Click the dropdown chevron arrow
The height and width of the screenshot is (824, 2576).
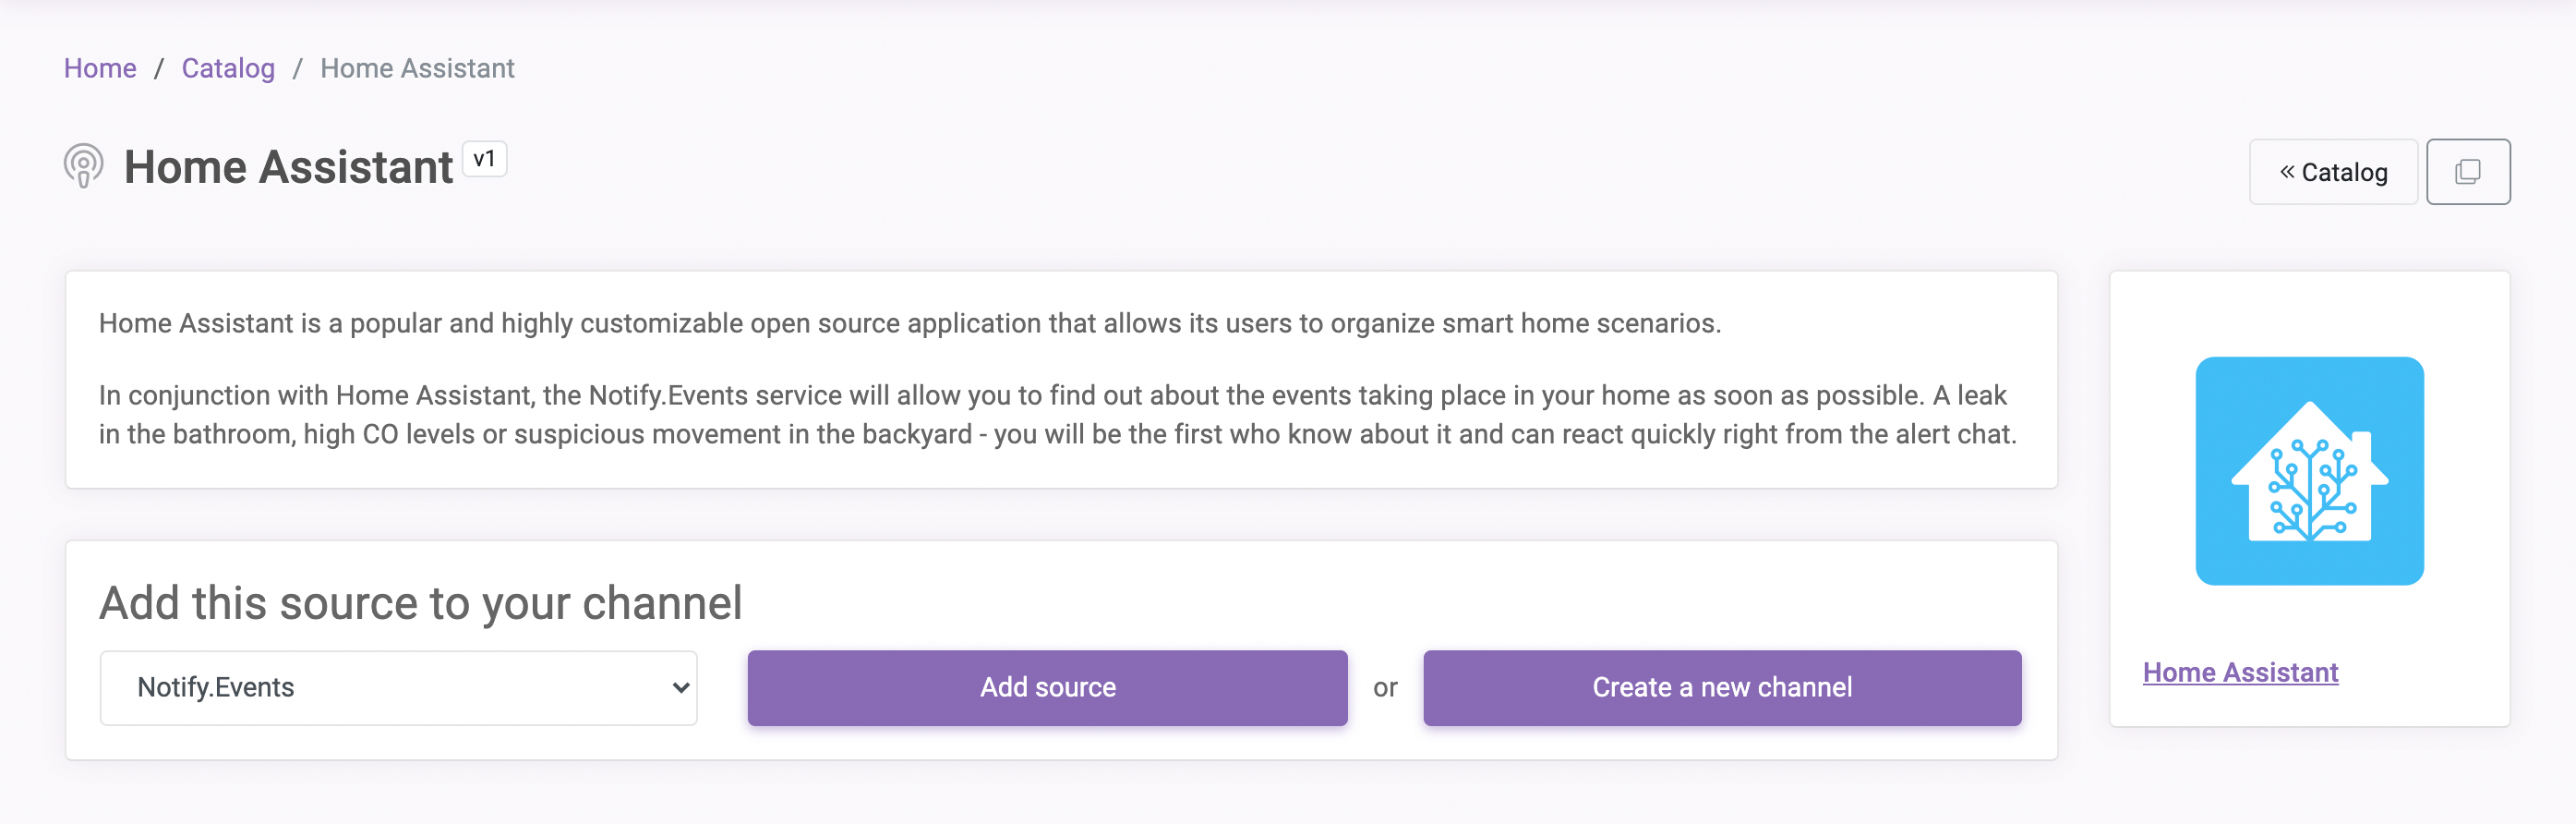click(x=680, y=688)
